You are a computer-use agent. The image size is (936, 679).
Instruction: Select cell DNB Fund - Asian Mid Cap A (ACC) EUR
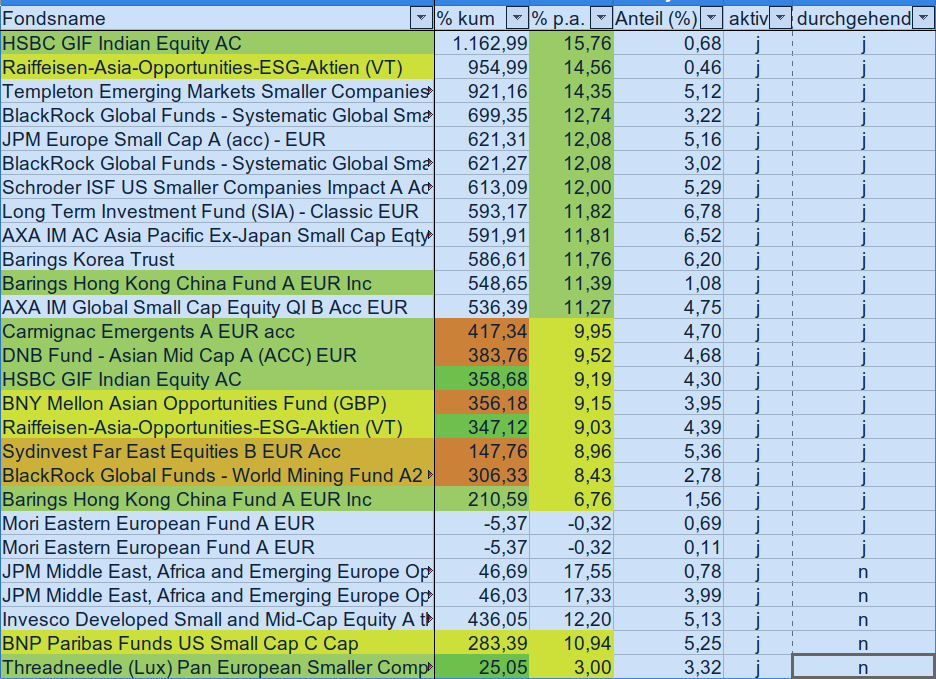217,355
